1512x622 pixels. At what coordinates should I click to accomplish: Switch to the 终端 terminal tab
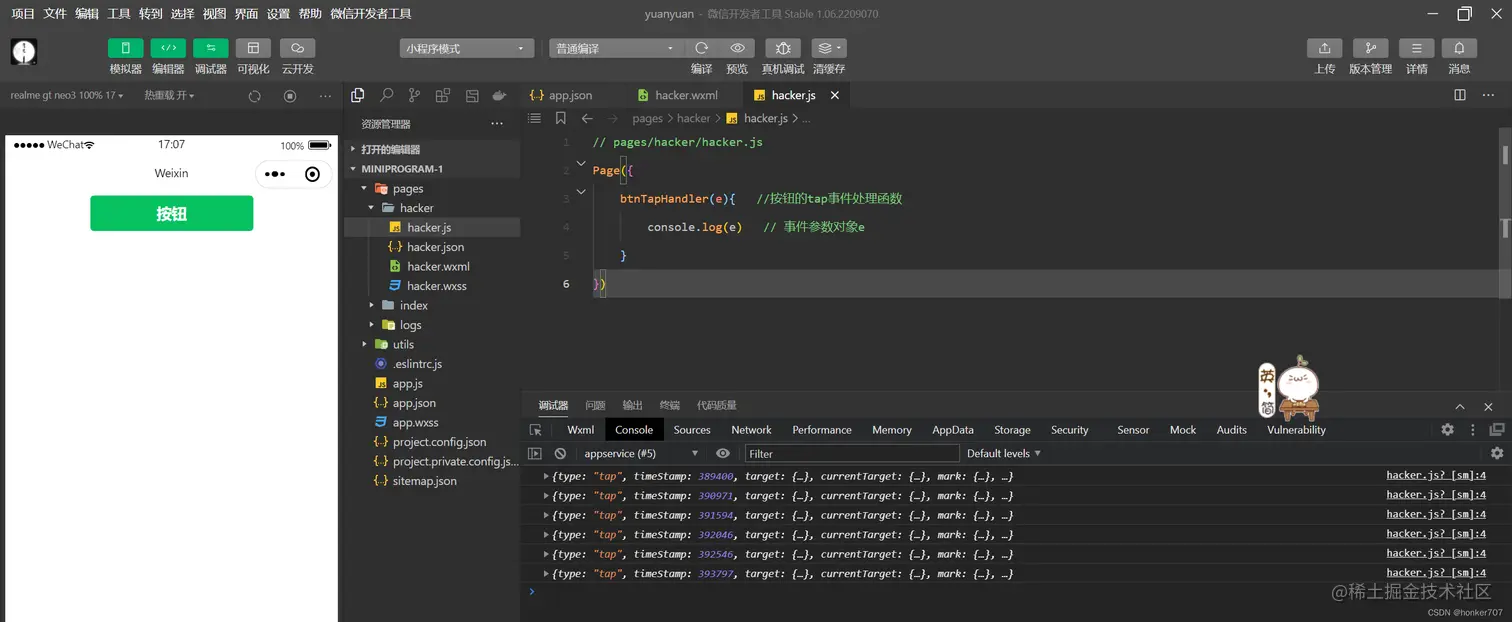[x=670, y=405]
